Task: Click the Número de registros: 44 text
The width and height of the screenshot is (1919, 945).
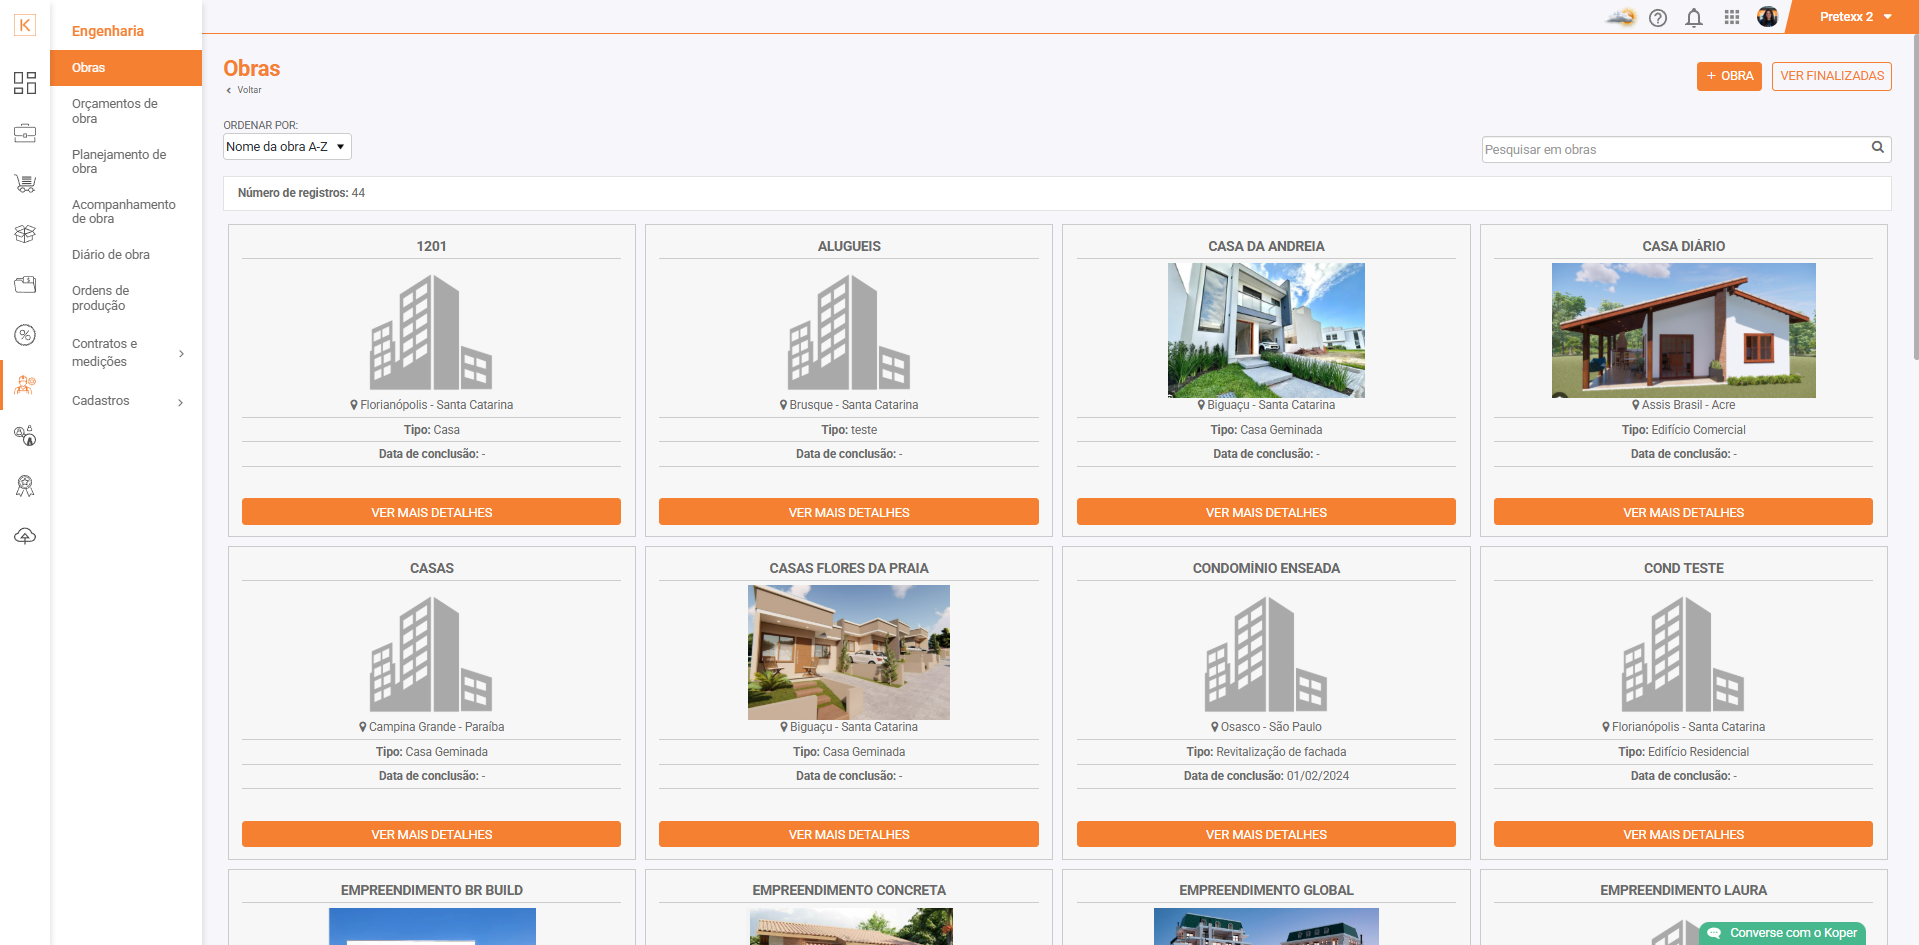Action: (301, 193)
